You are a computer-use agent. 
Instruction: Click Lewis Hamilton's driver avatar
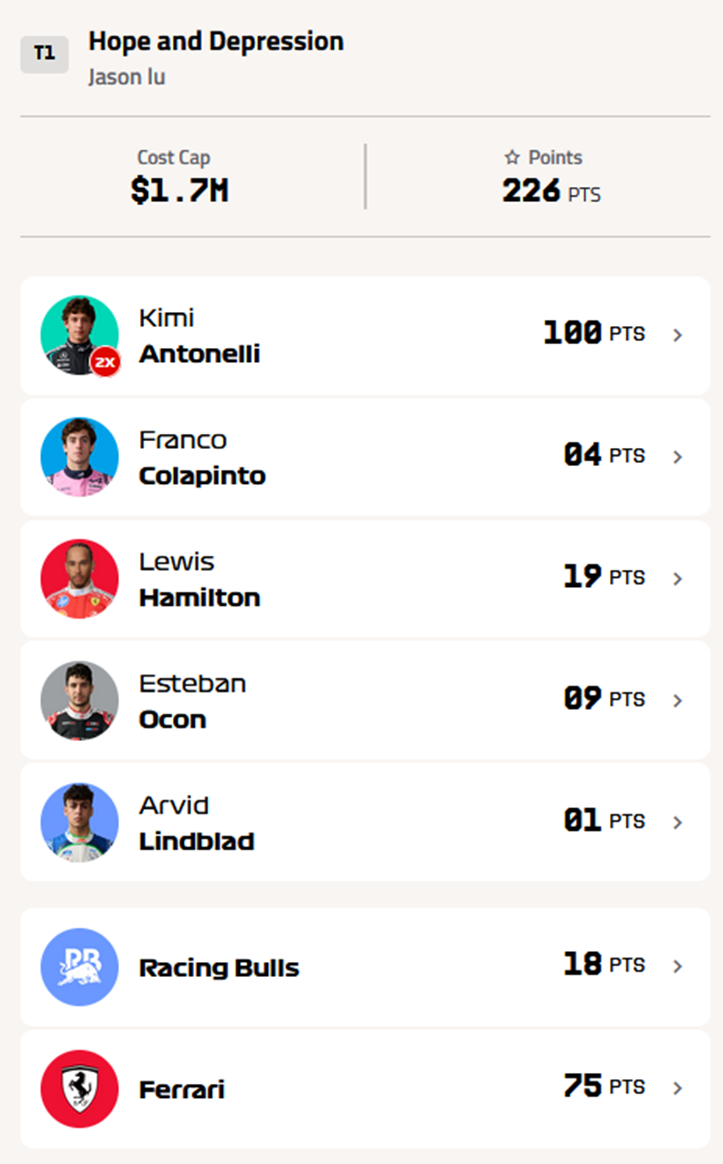(x=79, y=579)
